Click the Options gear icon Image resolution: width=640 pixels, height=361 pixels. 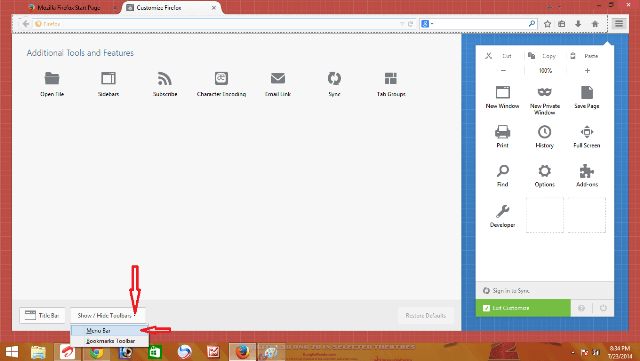[x=544, y=171]
